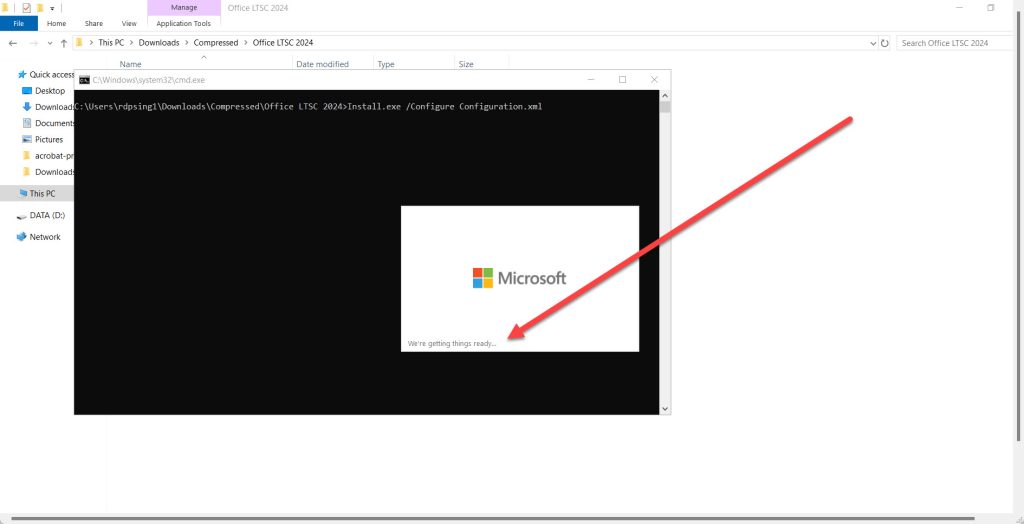Image resolution: width=1024 pixels, height=524 pixels.
Task: Select This PC in the navigation pane
Action: [x=42, y=193]
